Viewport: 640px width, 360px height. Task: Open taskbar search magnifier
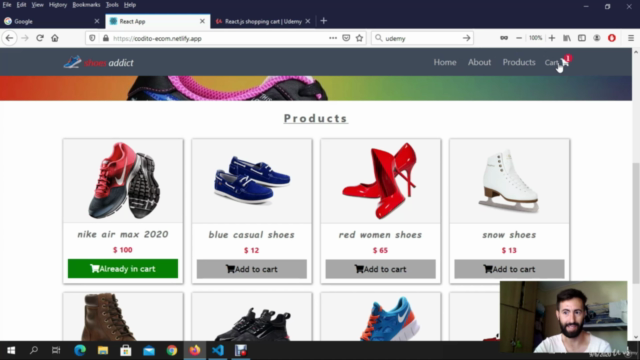point(34,350)
